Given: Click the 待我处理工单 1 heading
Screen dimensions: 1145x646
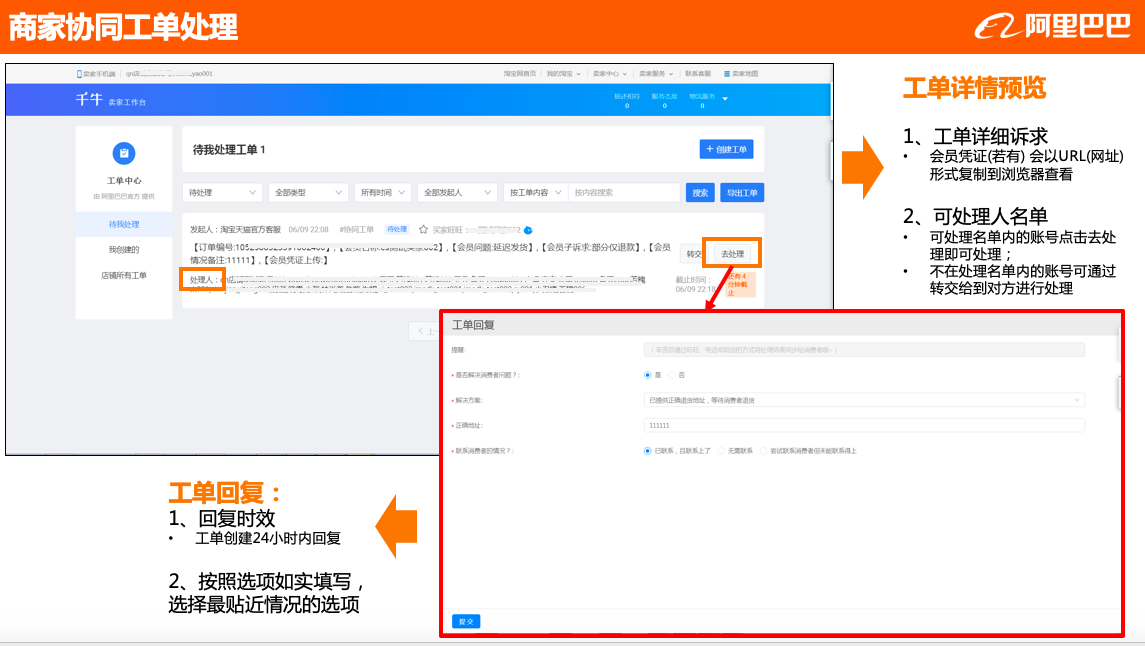Looking at the screenshot, I should coord(229,150).
